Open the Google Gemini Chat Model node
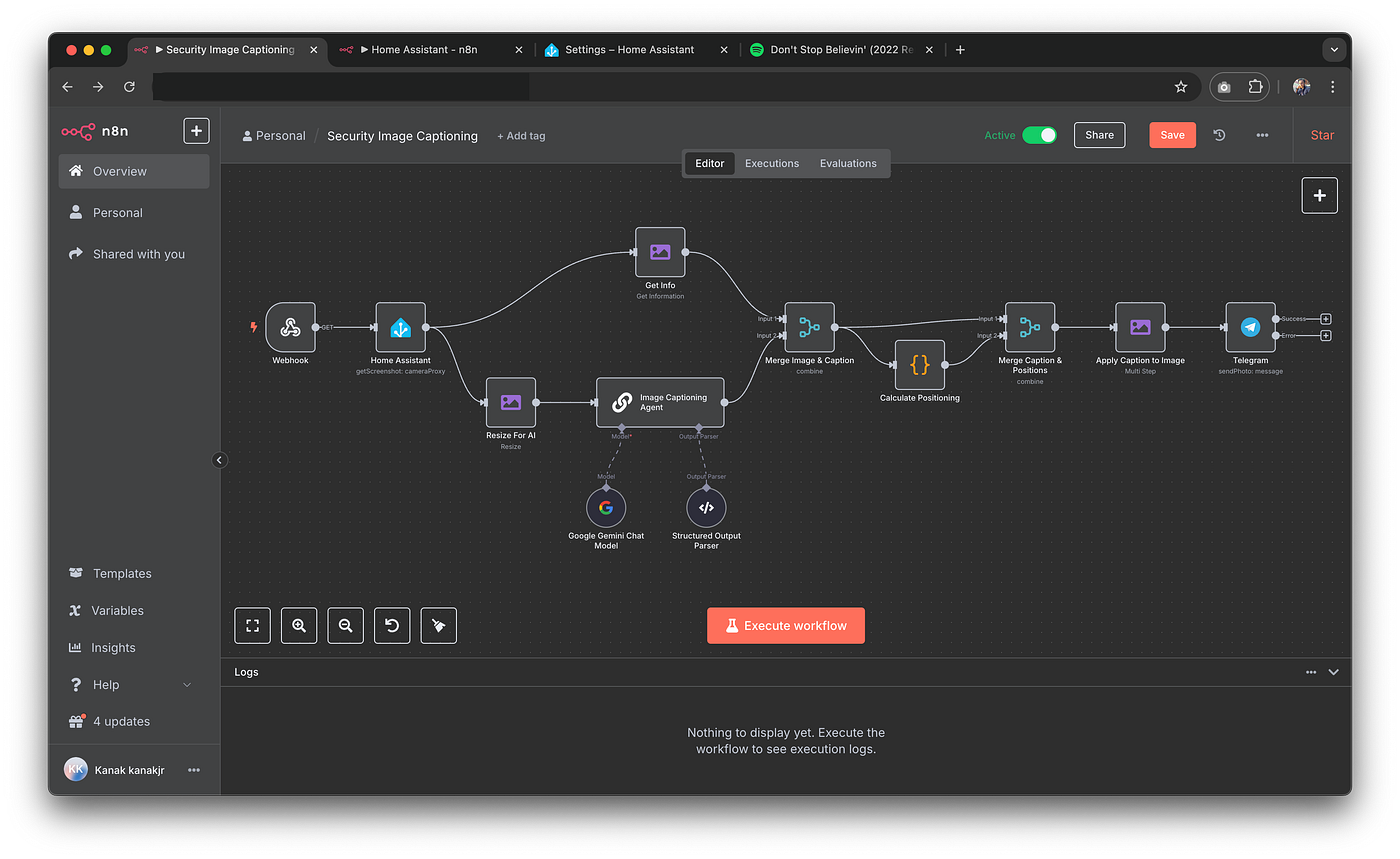 pos(605,507)
